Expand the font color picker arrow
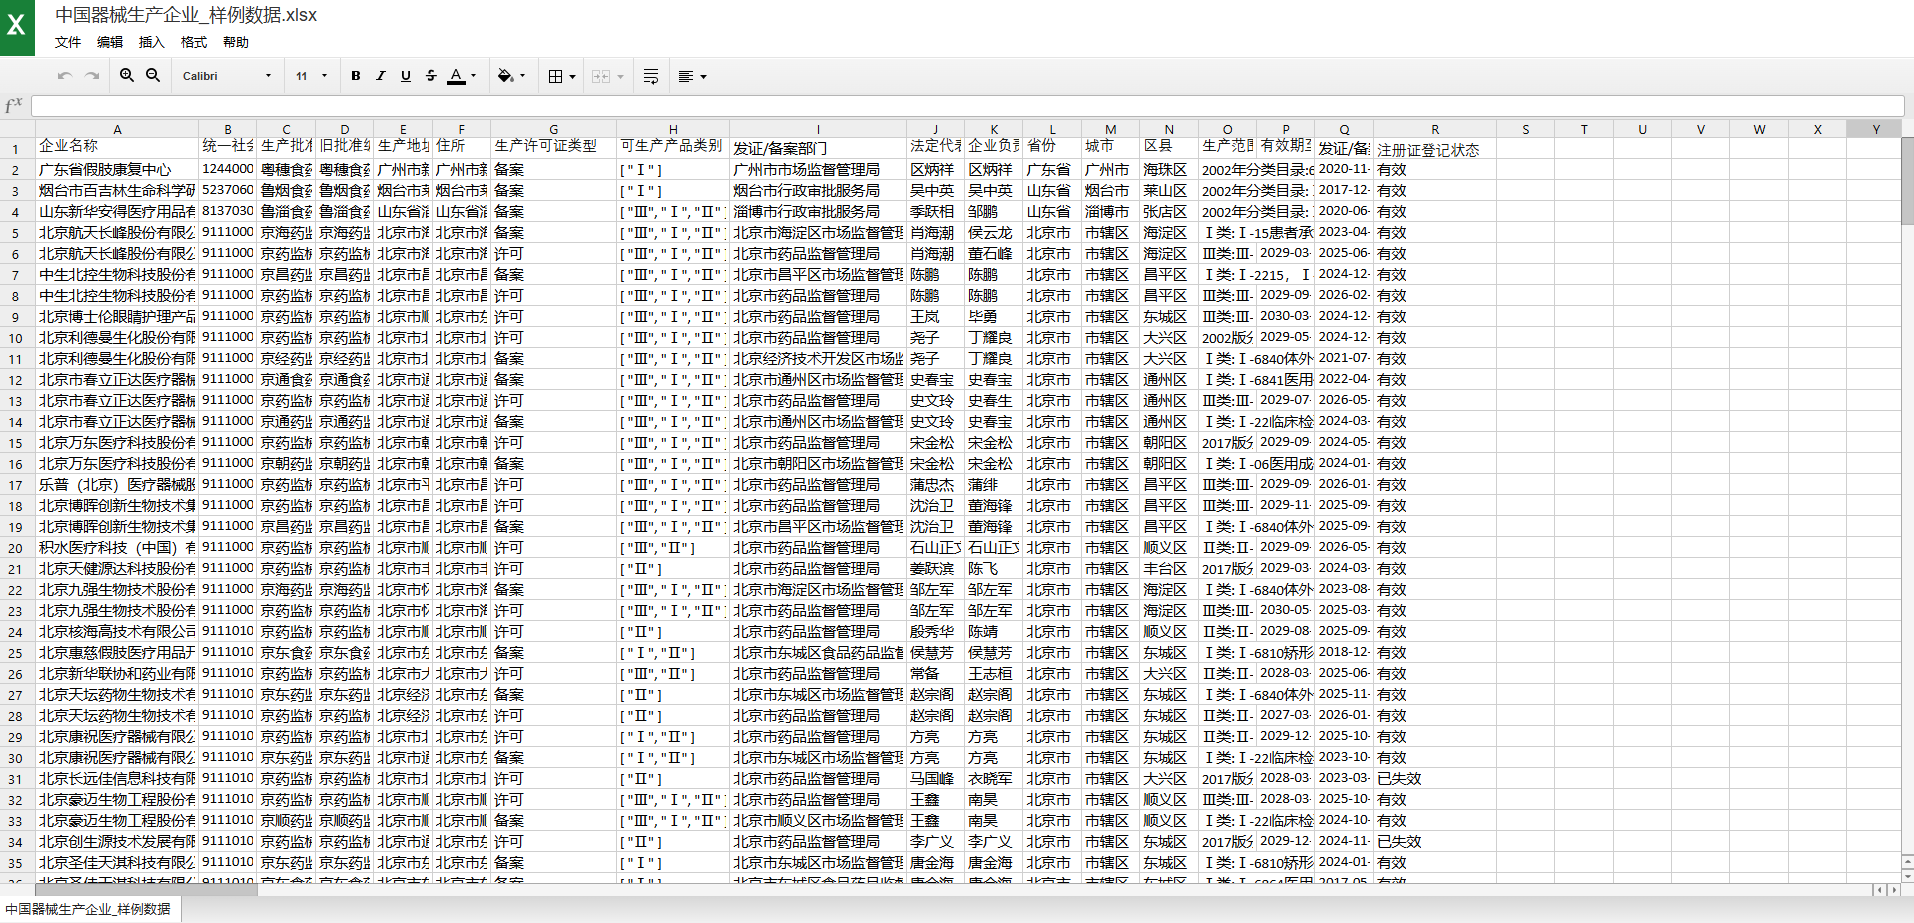Viewport: 1914px width, 923px height. [x=474, y=76]
